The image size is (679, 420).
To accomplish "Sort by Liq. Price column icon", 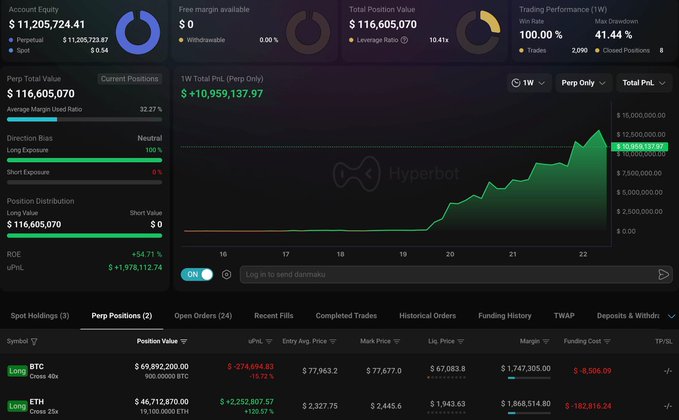I will click(x=460, y=342).
